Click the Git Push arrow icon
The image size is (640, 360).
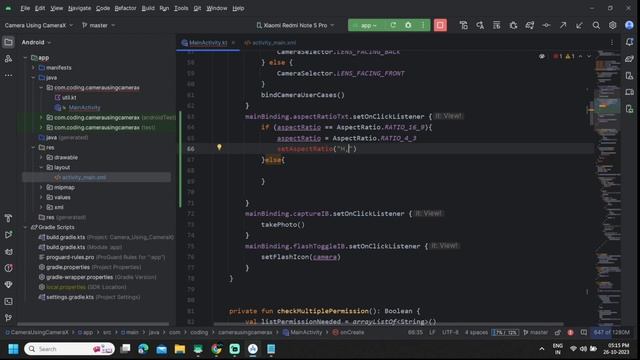coord(563,25)
